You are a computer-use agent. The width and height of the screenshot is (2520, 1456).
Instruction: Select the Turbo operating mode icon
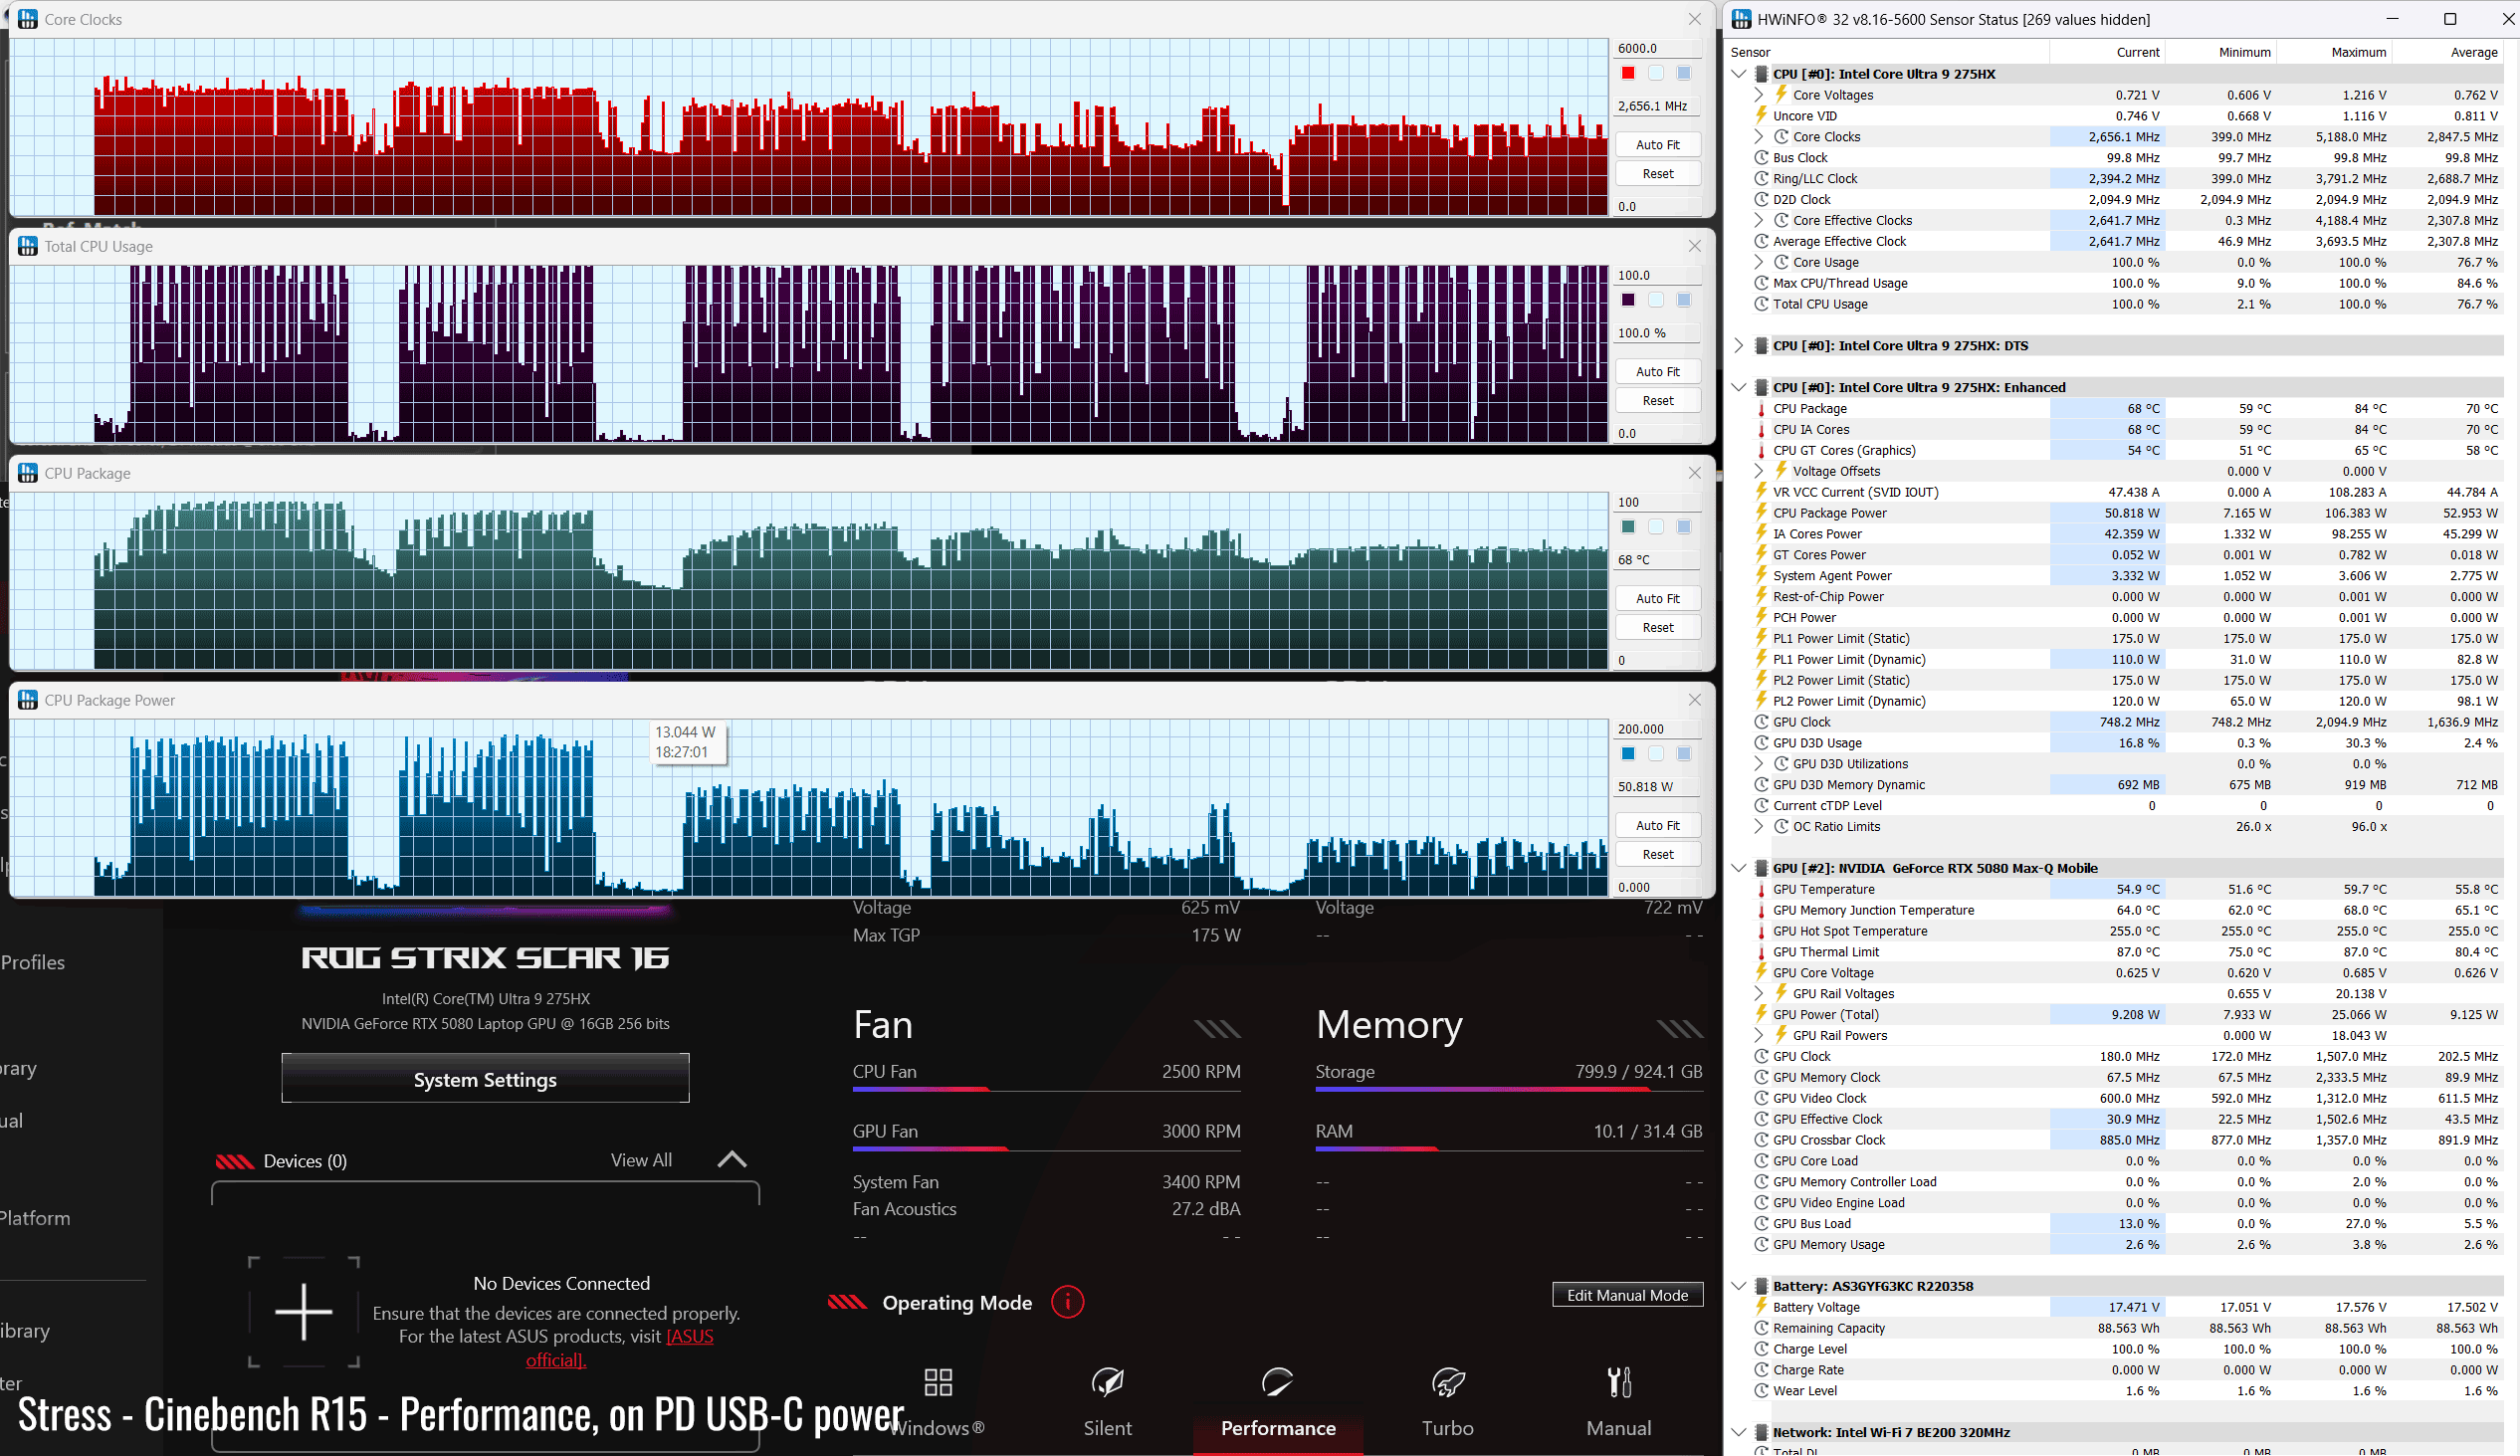point(1448,1382)
